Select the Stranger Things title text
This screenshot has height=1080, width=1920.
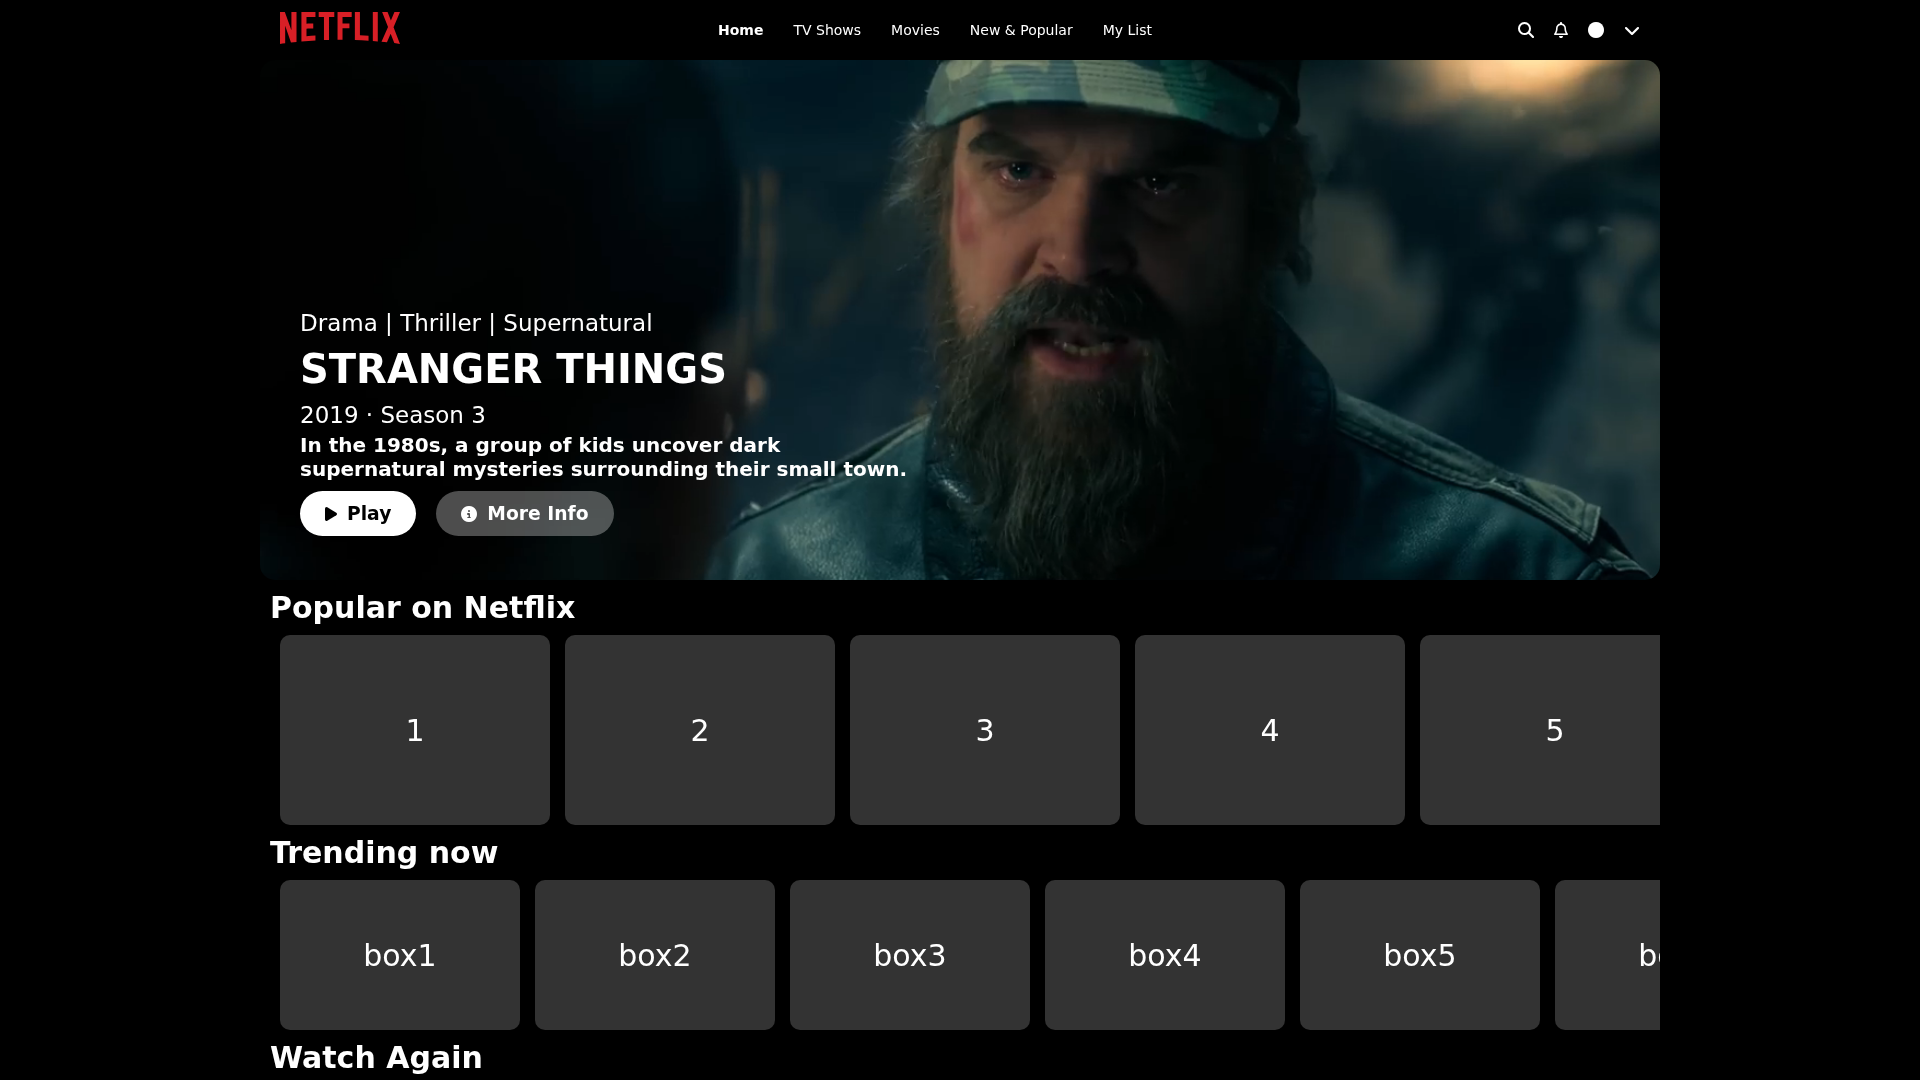click(513, 368)
